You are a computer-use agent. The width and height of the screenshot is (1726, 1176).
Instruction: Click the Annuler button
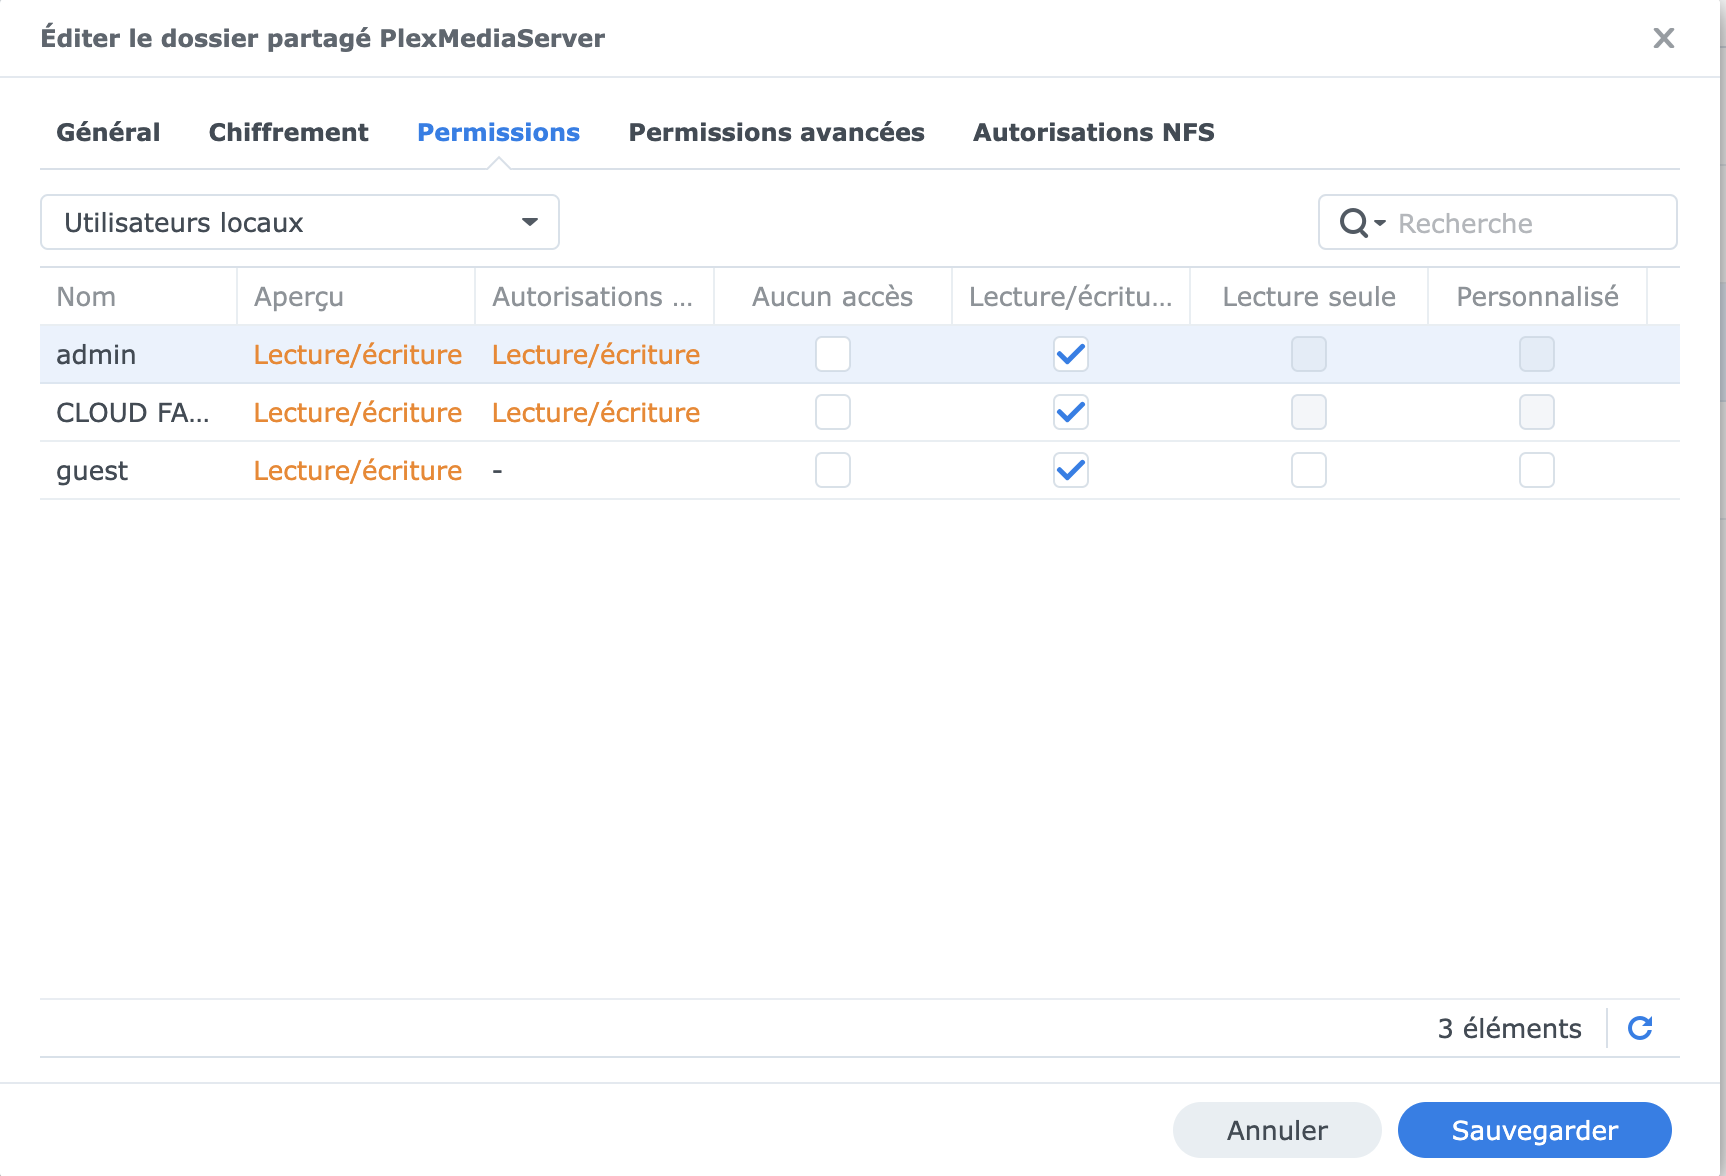1277,1130
